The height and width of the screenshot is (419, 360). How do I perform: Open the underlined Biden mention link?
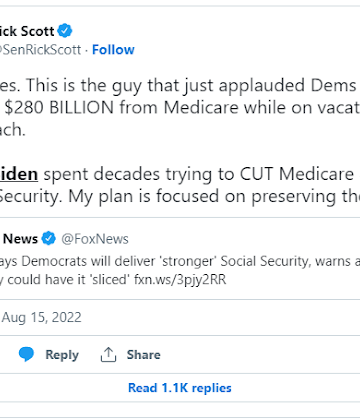(19, 174)
